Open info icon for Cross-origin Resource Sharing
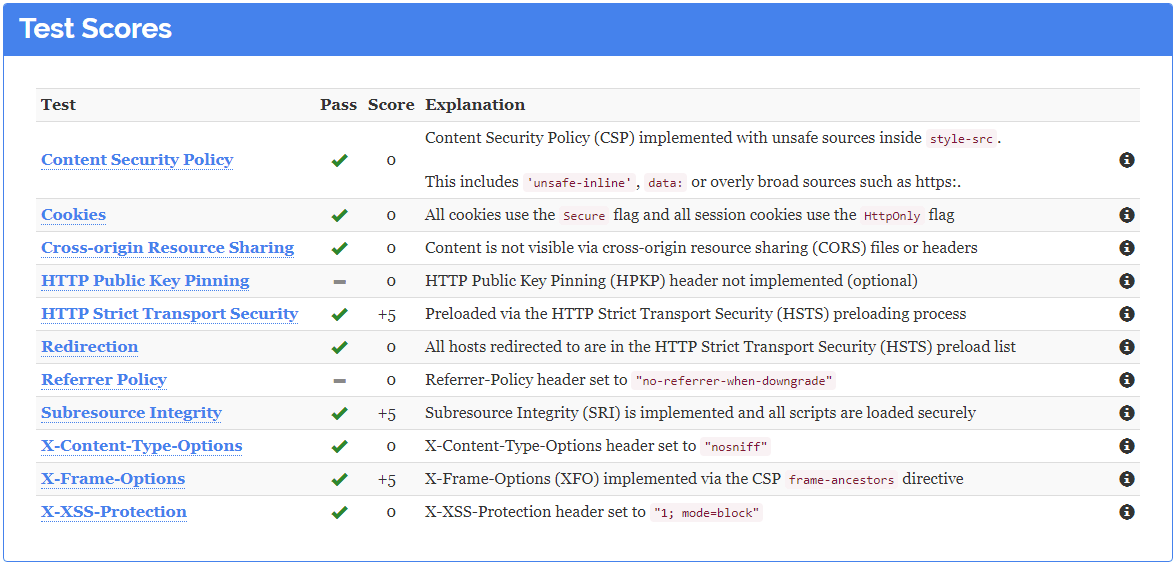This screenshot has height=566, width=1176. [1126, 248]
